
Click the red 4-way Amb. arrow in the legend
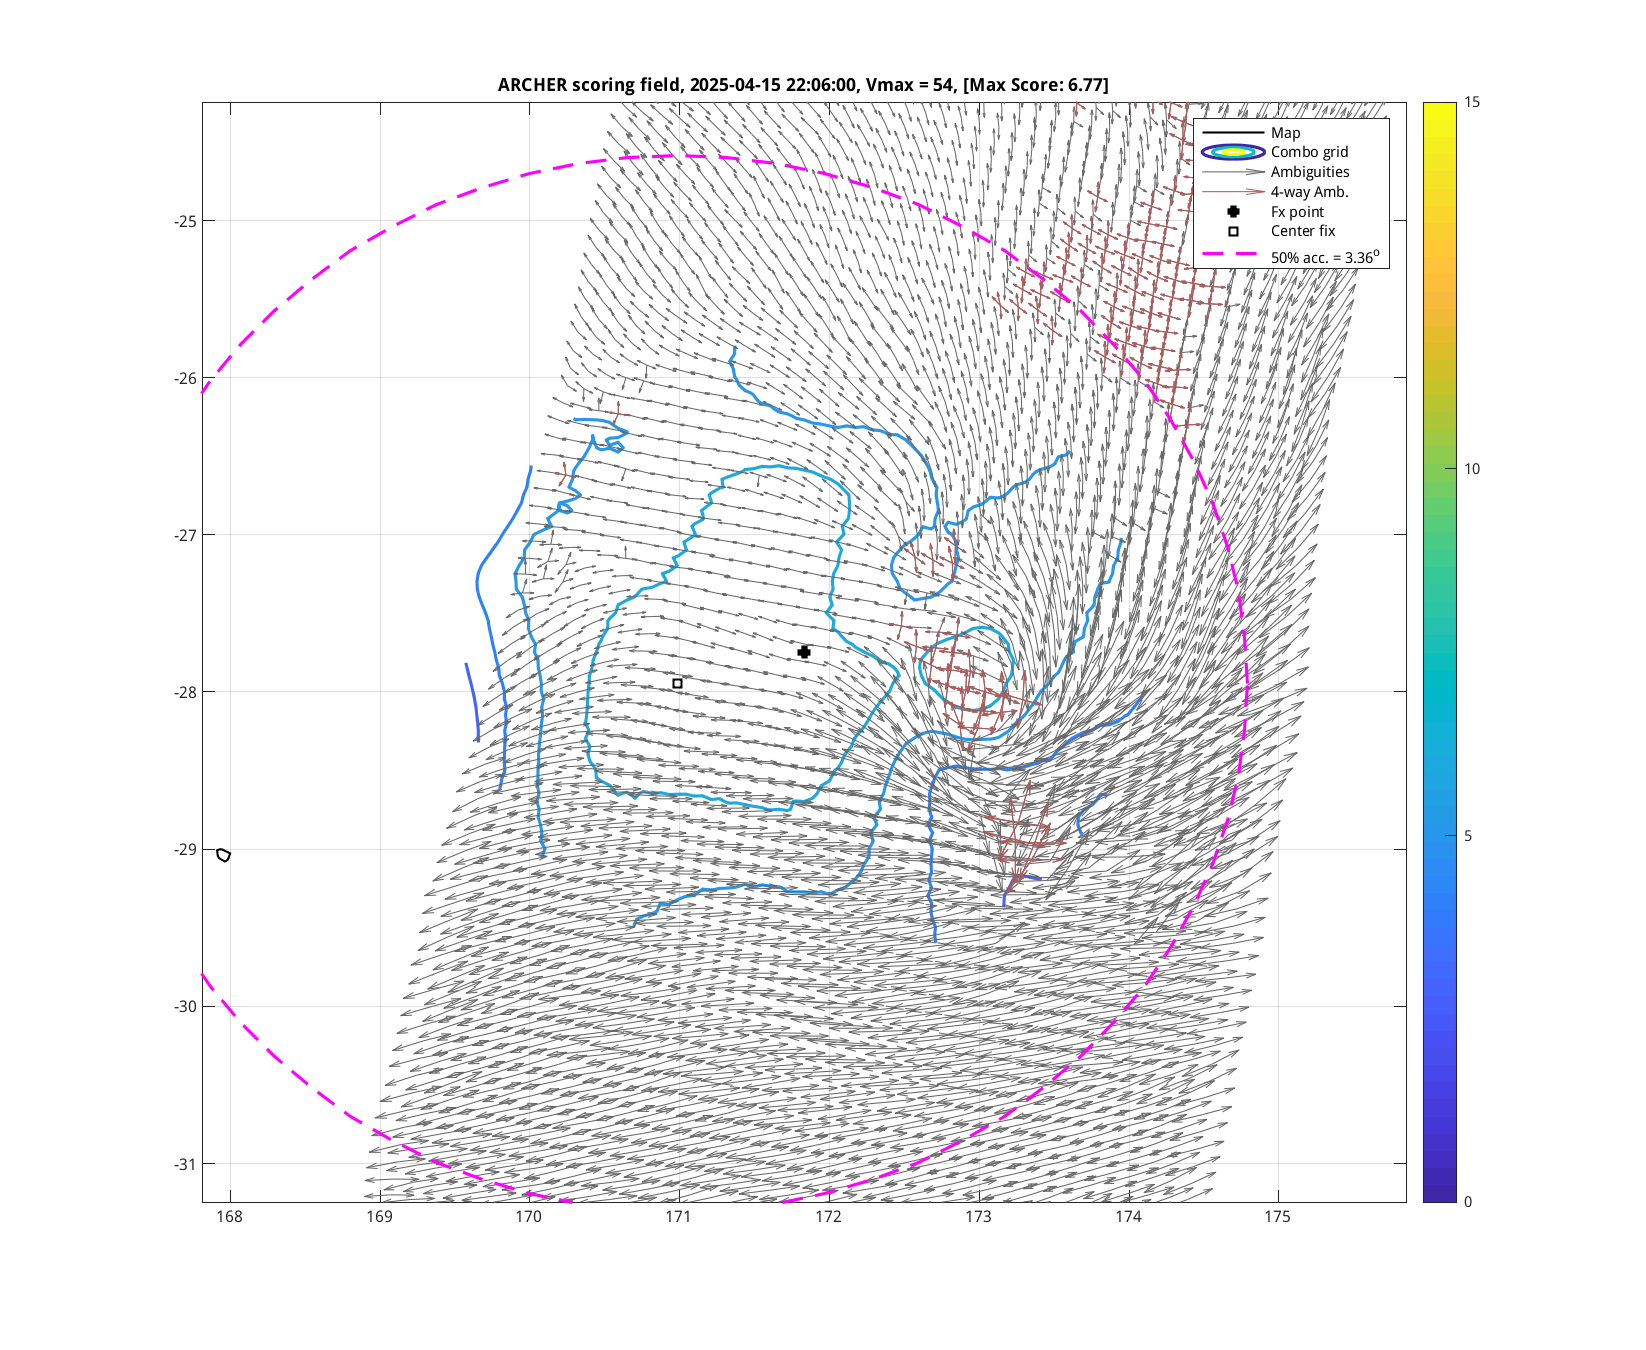(1233, 192)
